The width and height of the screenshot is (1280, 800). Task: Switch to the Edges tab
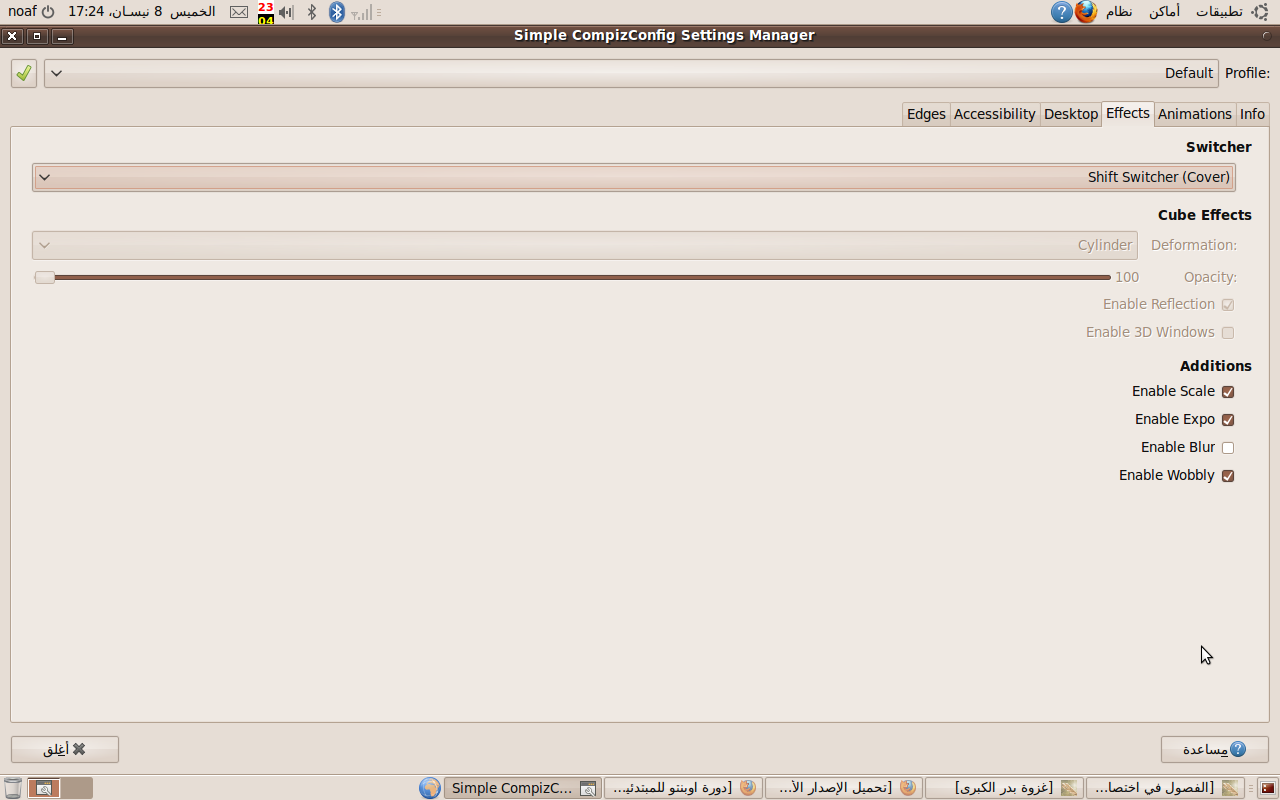926,114
